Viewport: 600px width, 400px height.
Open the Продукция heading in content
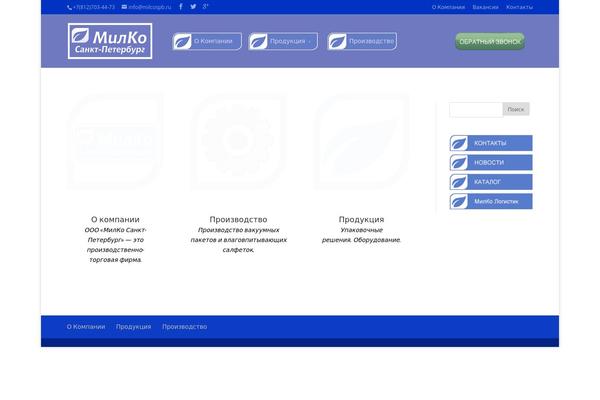[361, 219]
